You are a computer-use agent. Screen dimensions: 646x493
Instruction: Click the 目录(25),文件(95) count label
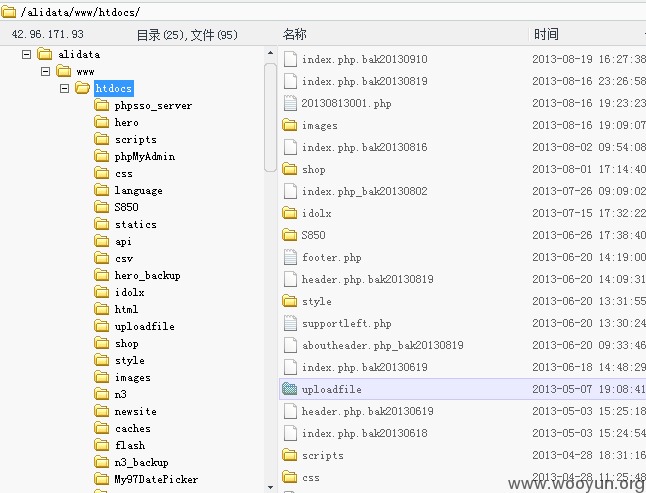coord(187,35)
